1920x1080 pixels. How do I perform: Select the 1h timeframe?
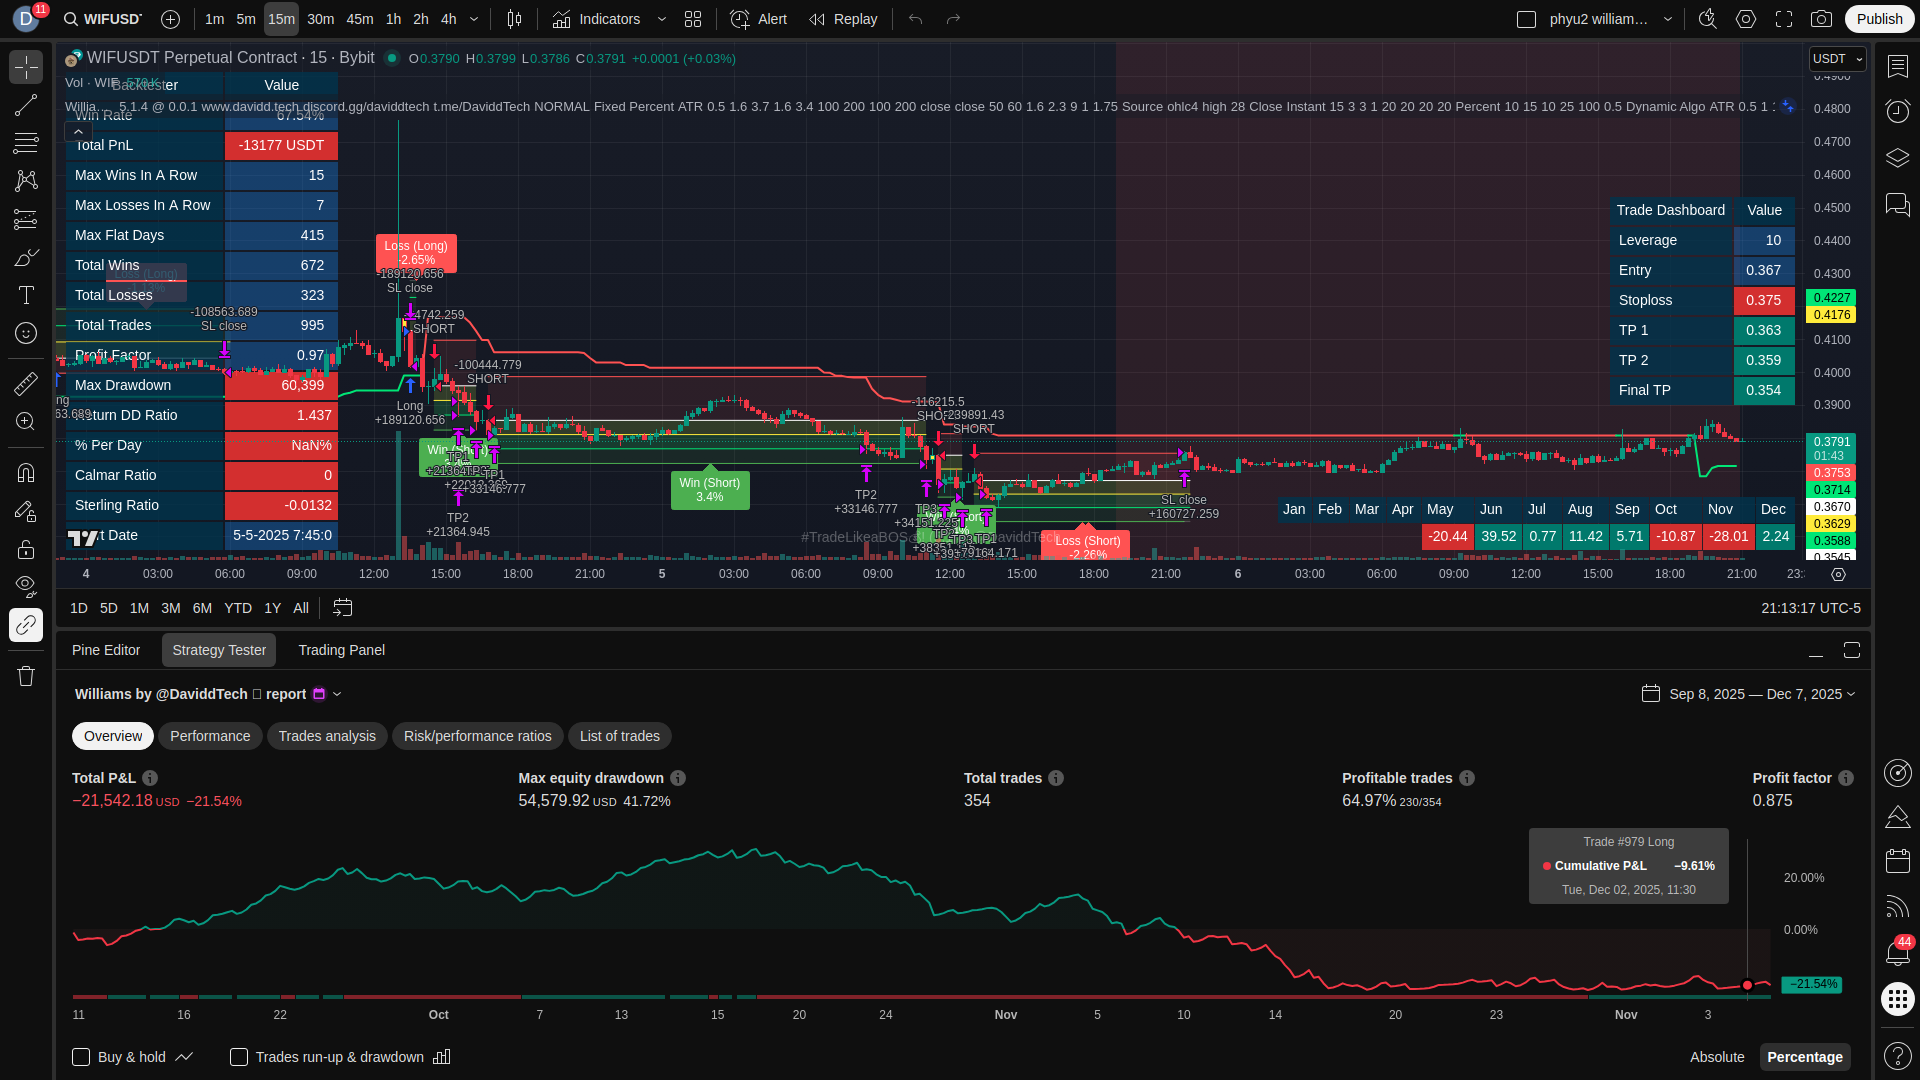pos(393,19)
